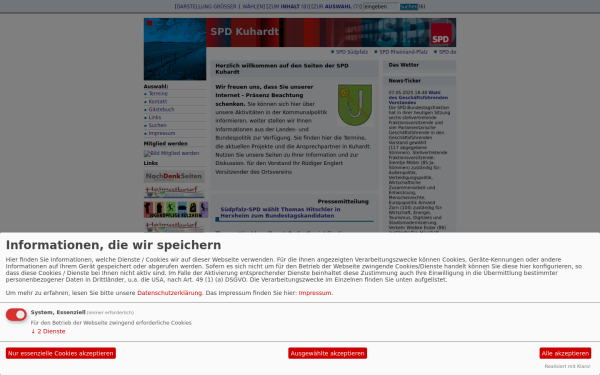The image size is (600, 375).
Task: Click the Herzlich willkommen heading
Action: click(x=282, y=69)
